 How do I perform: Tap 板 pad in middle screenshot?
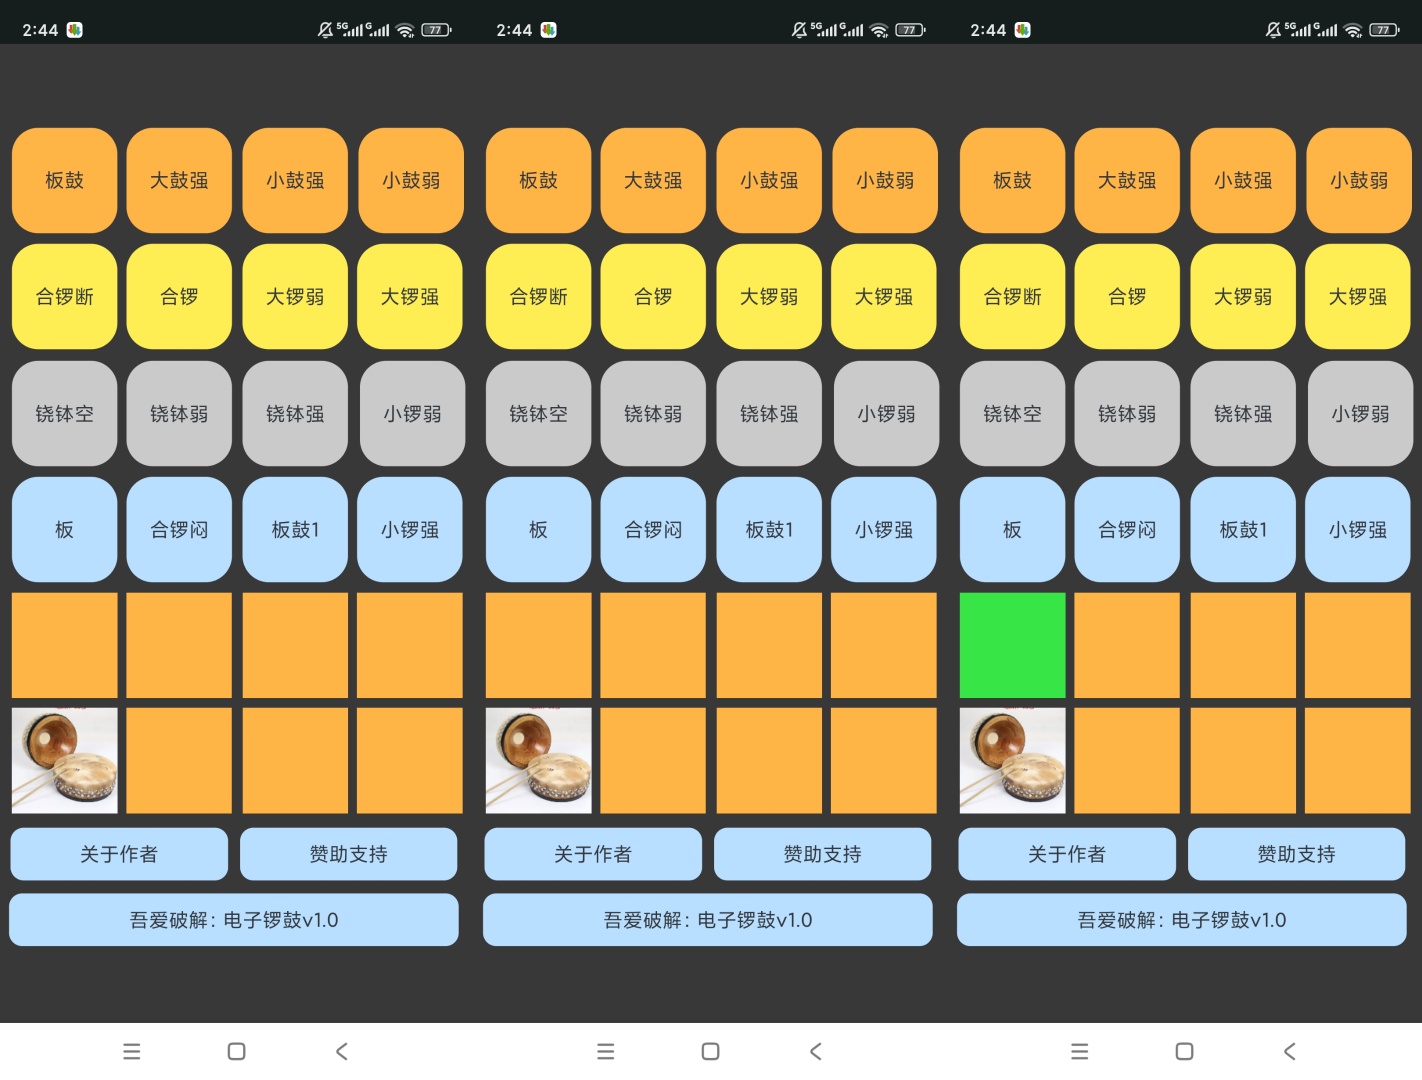tap(538, 530)
